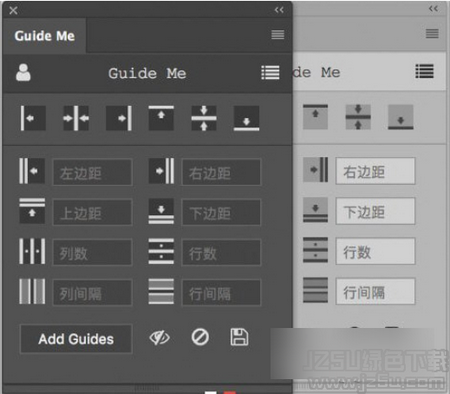Click right margin icon in light panel

(316, 170)
